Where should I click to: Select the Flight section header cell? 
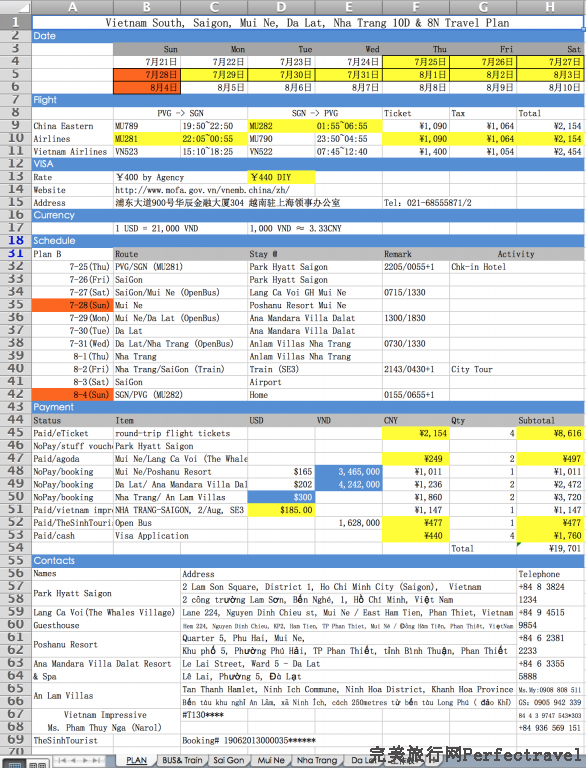click(x=308, y=100)
